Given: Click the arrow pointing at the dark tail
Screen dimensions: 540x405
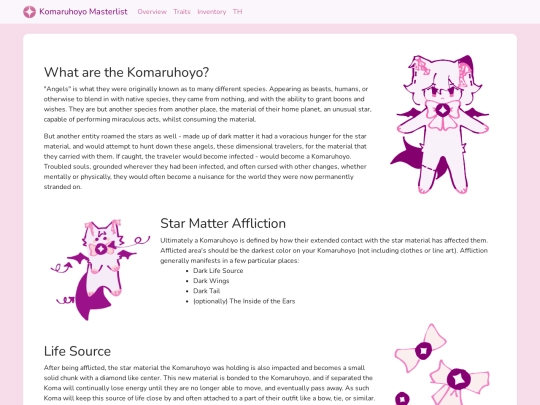Looking at the screenshot, I should click(x=66, y=301).
